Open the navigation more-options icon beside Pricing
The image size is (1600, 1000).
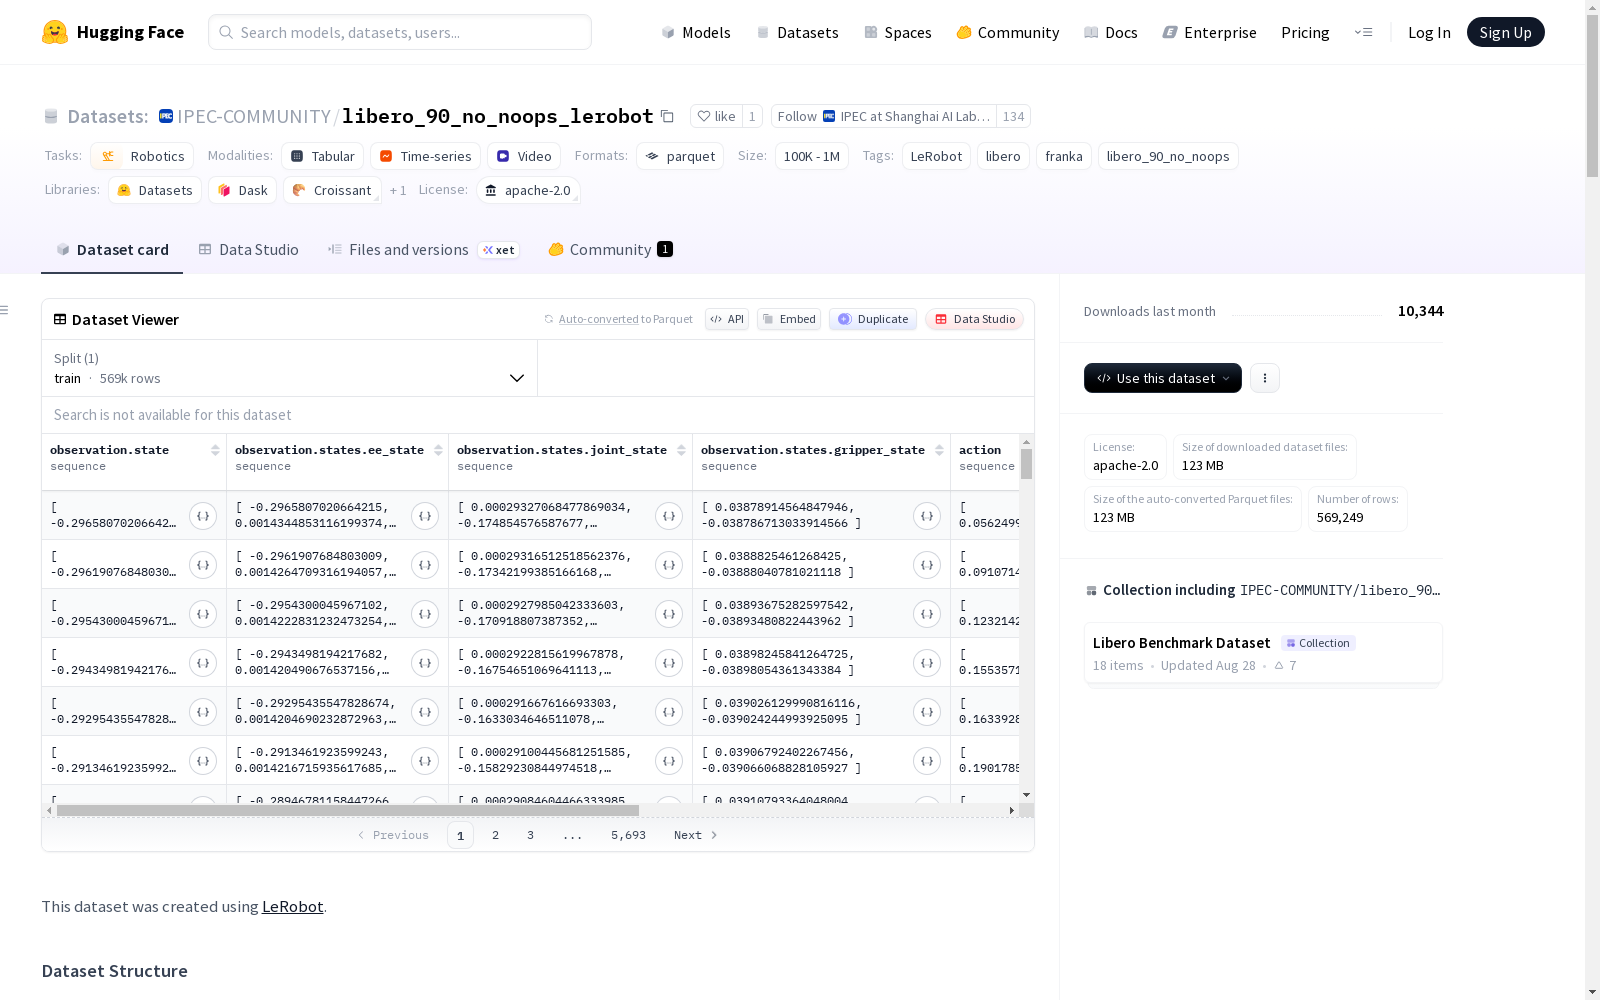point(1363,32)
